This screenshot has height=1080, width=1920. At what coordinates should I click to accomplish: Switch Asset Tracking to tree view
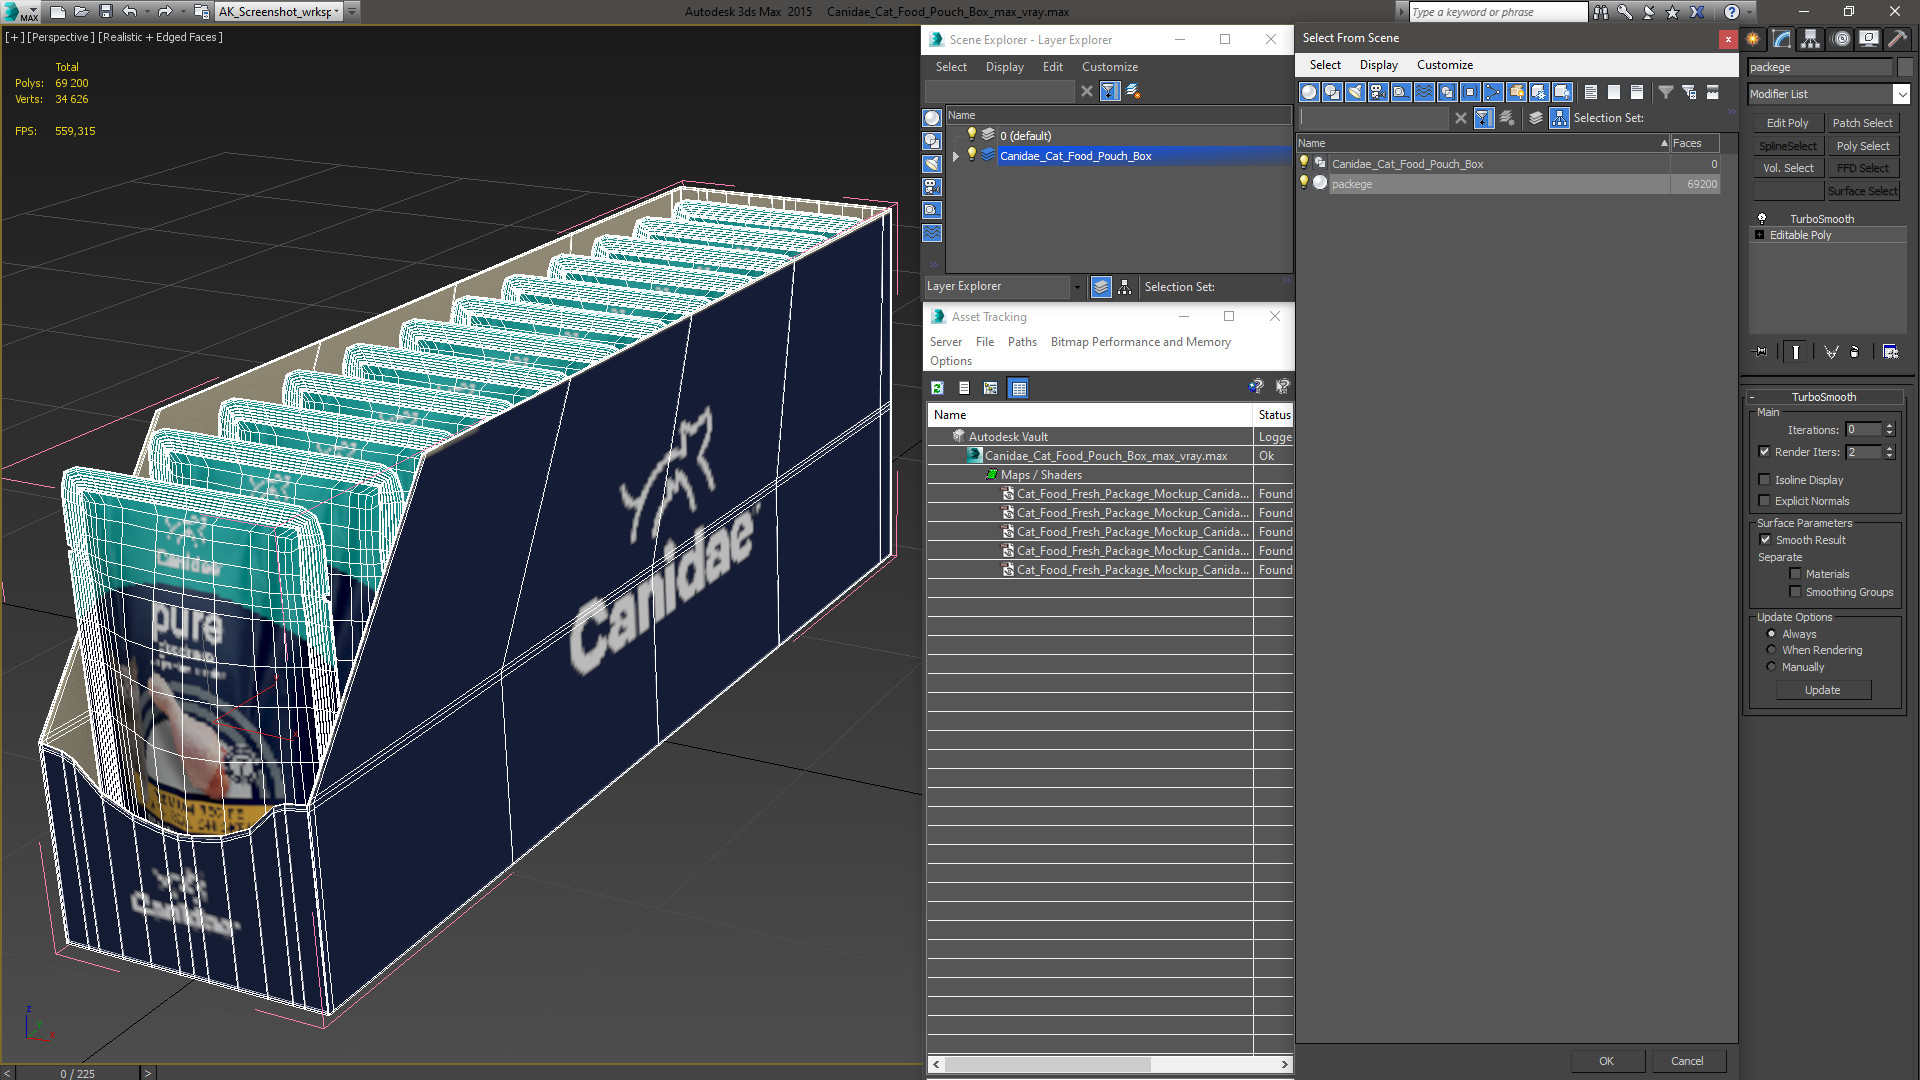990,388
